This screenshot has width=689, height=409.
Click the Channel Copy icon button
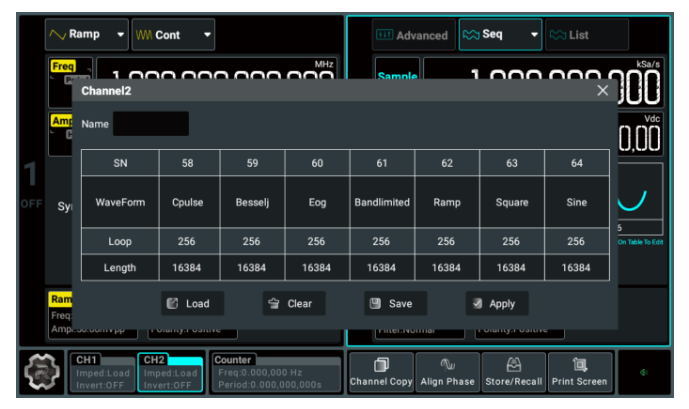[x=381, y=372]
